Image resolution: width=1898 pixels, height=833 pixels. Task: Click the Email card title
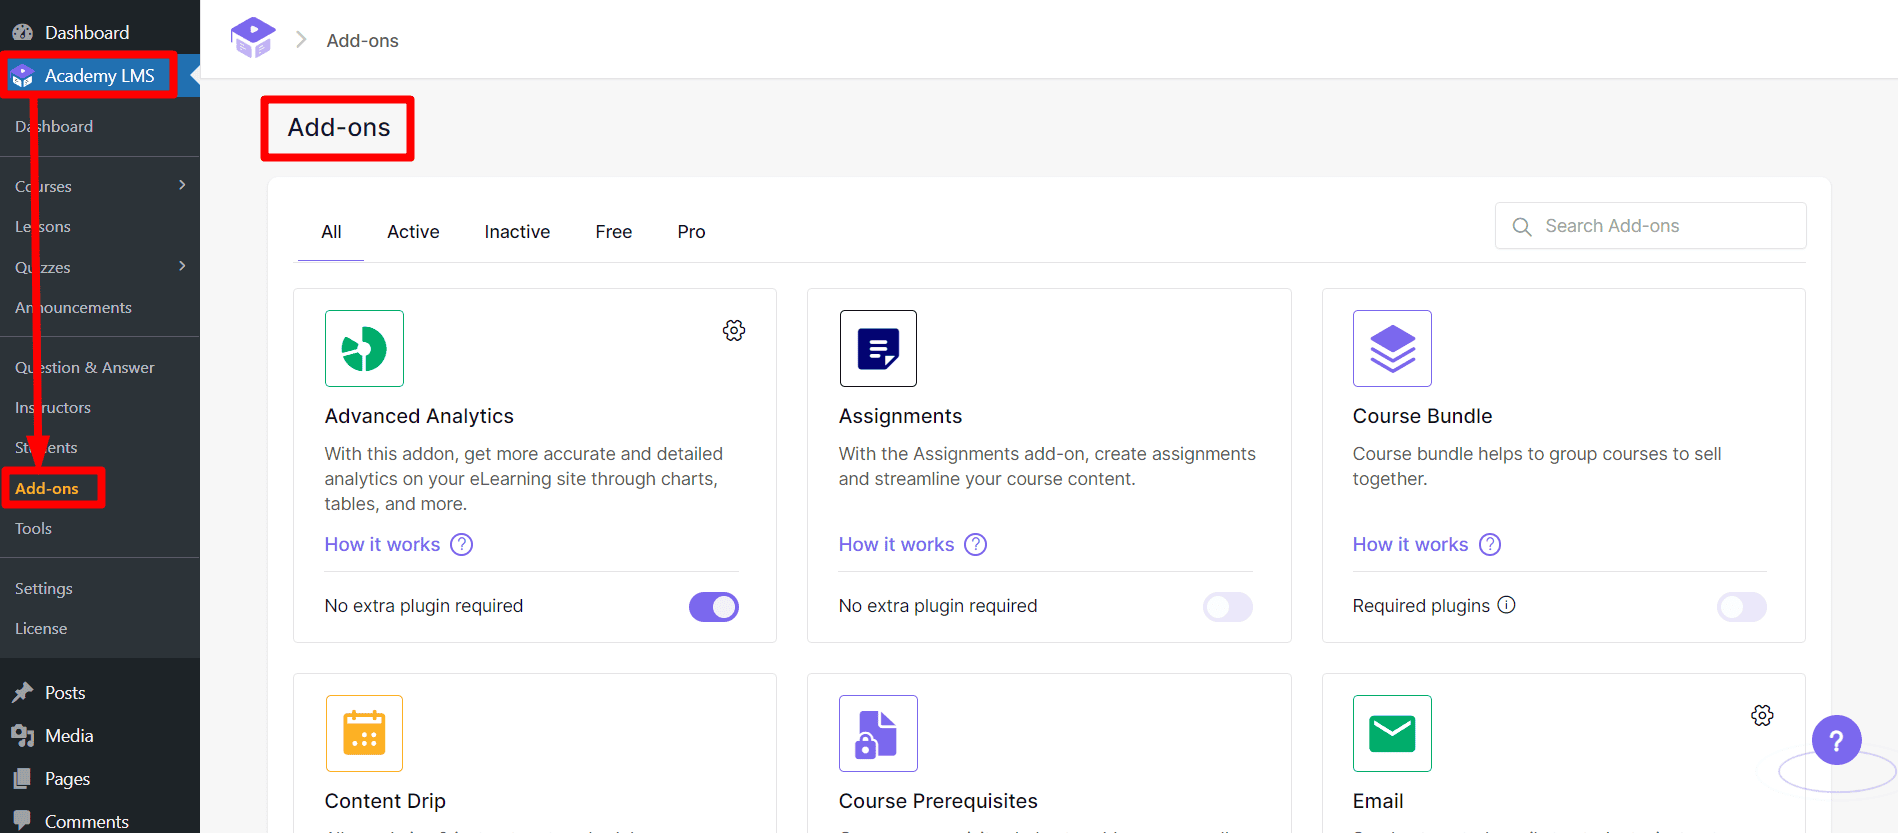(x=1378, y=801)
